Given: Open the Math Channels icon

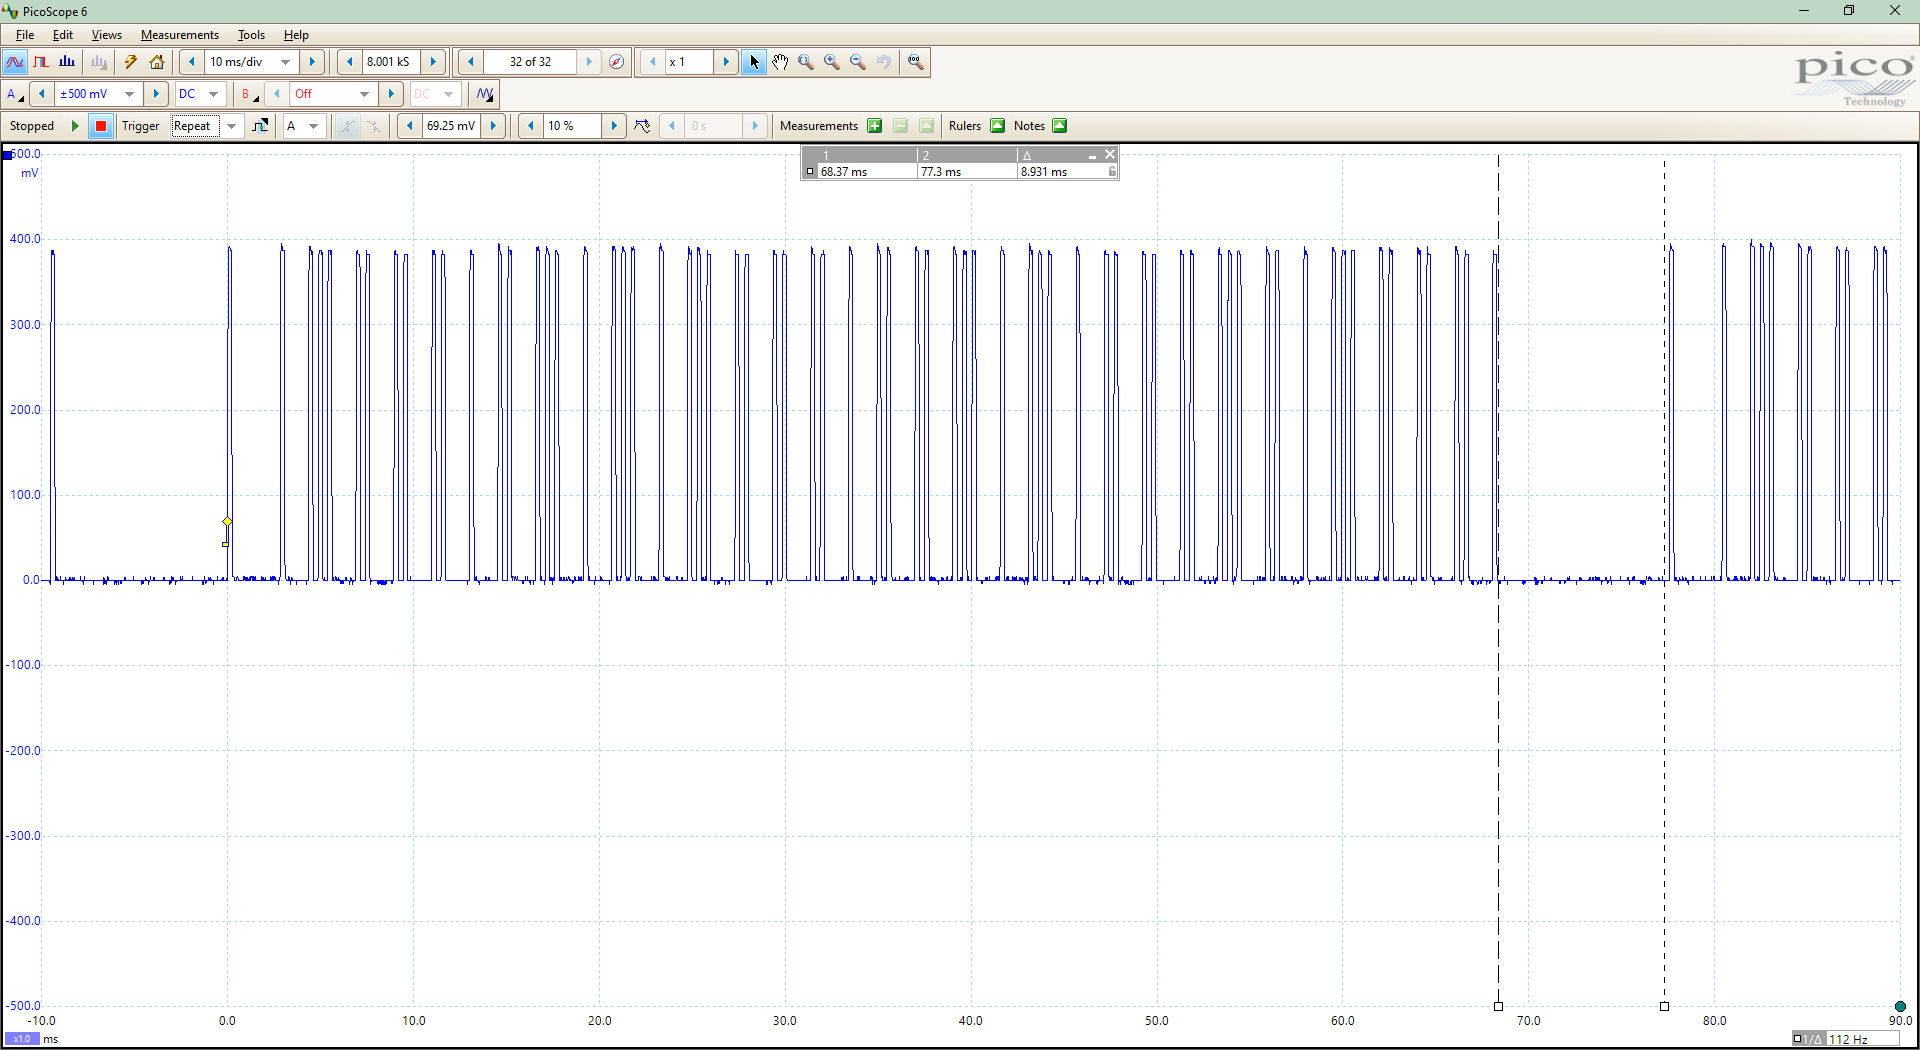Looking at the screenshot, I should pyautogui.click(x=485, y=94).
